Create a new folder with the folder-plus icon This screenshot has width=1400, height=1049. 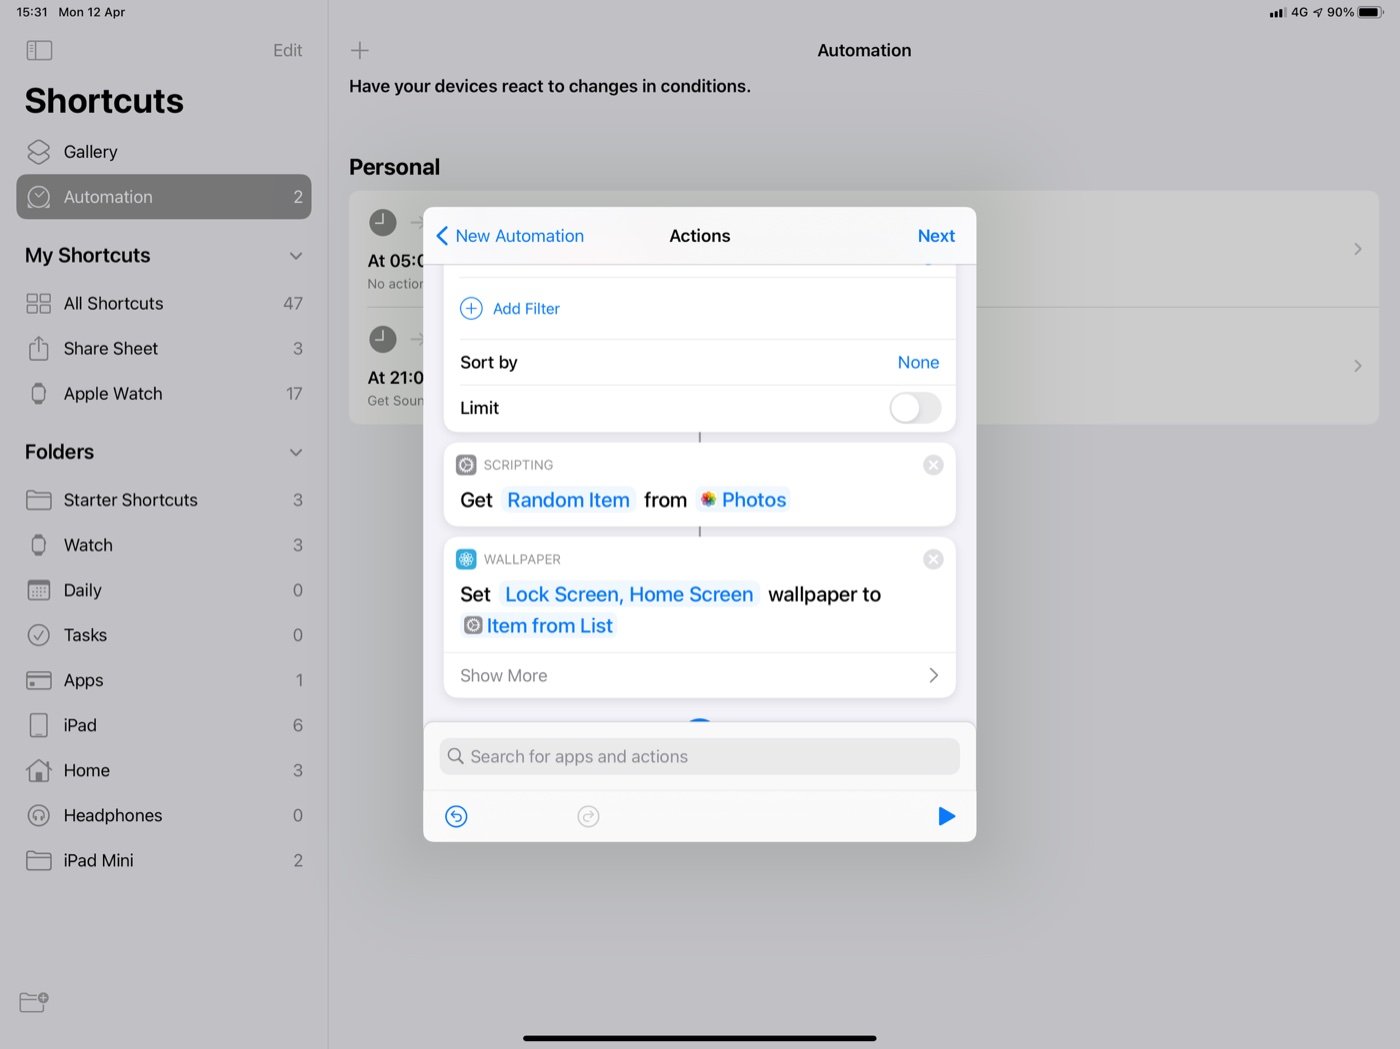[32, 1002]
